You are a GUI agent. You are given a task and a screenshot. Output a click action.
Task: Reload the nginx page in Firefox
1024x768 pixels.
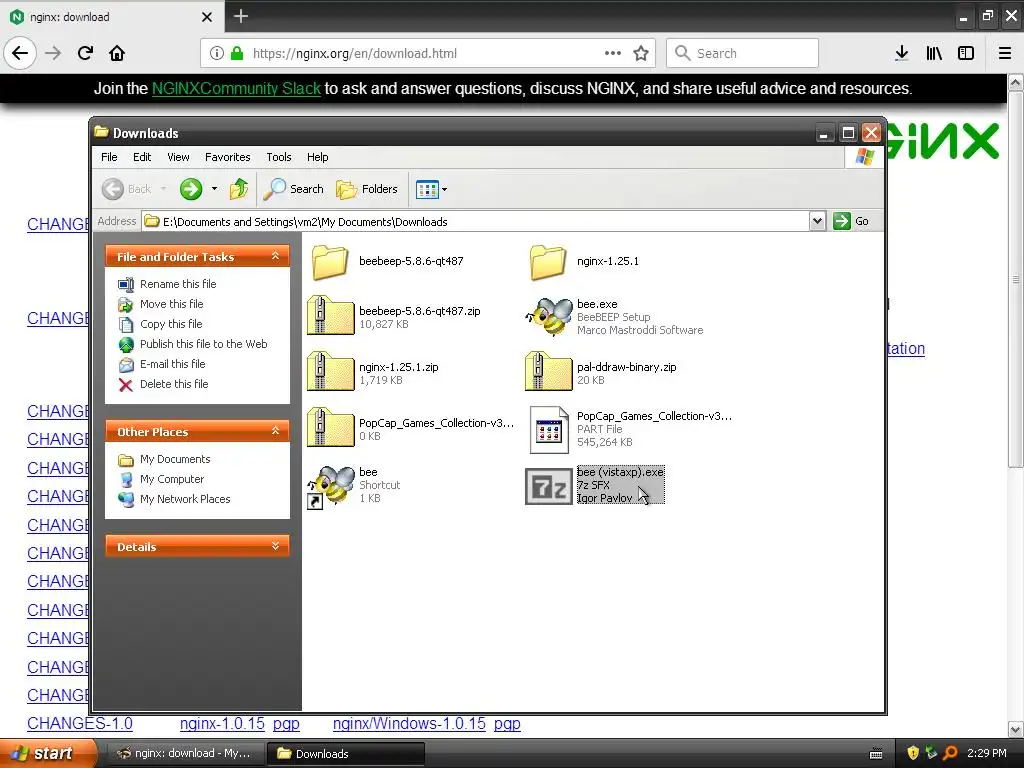[85, 53]
